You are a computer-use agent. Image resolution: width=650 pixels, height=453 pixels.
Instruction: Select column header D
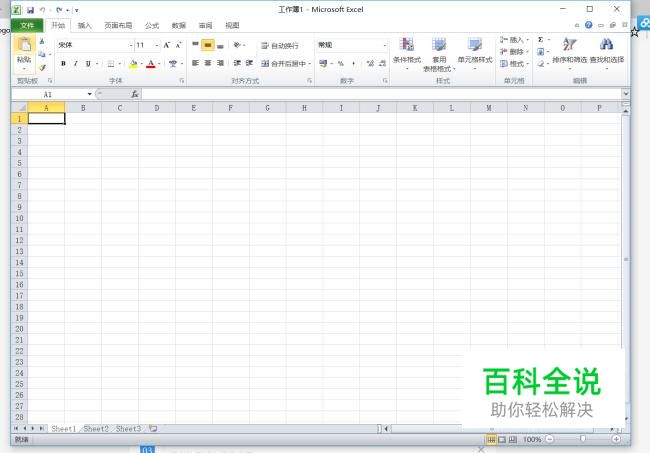(x=157, y=108)
